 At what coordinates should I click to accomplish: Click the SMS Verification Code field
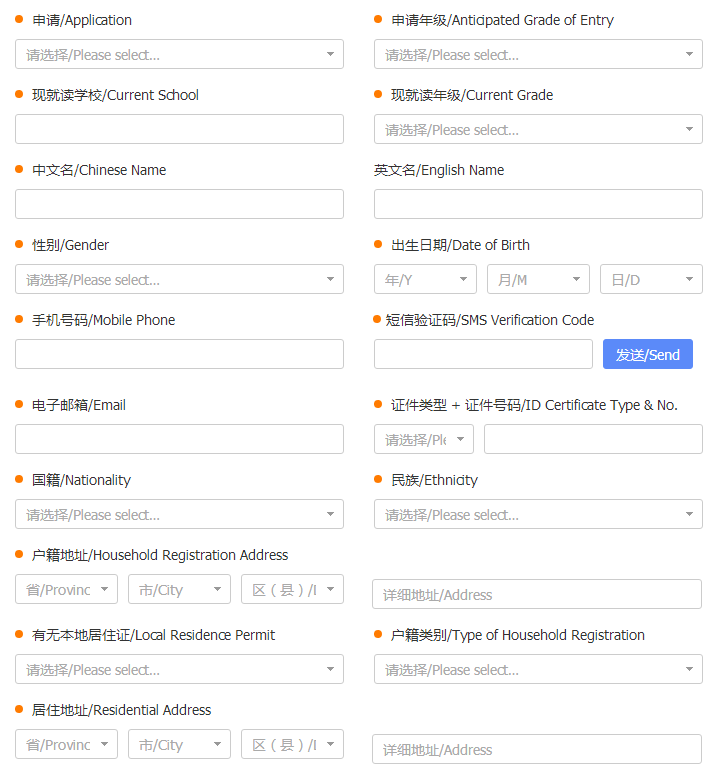483,354
